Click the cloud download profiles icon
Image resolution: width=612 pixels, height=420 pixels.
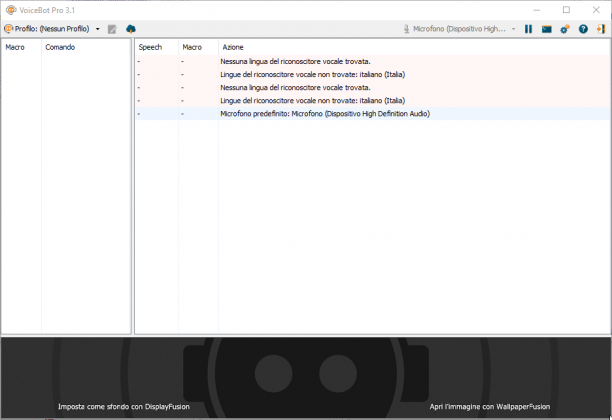point(131,29)
